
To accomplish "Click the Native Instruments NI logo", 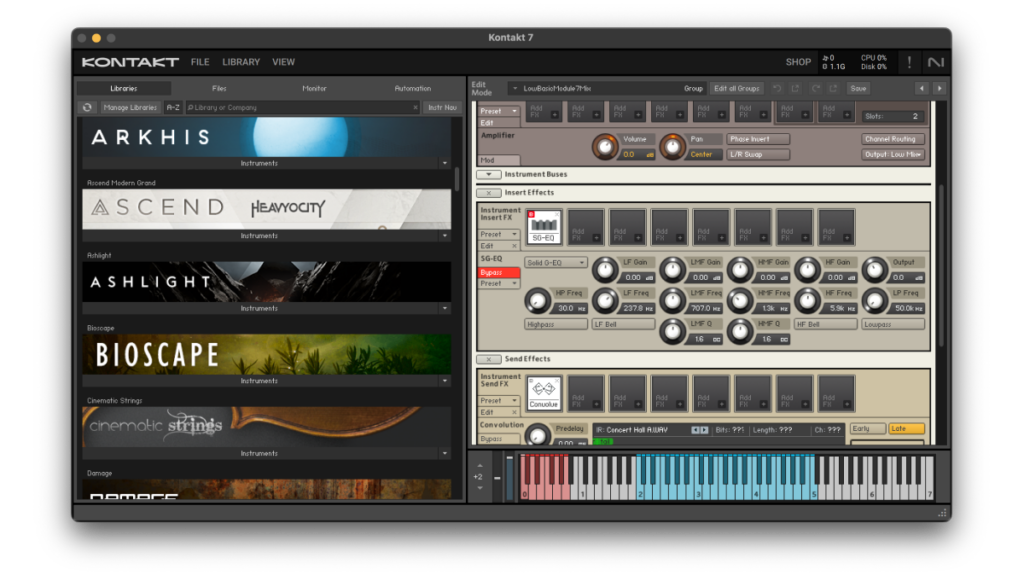I will point(936,62).
